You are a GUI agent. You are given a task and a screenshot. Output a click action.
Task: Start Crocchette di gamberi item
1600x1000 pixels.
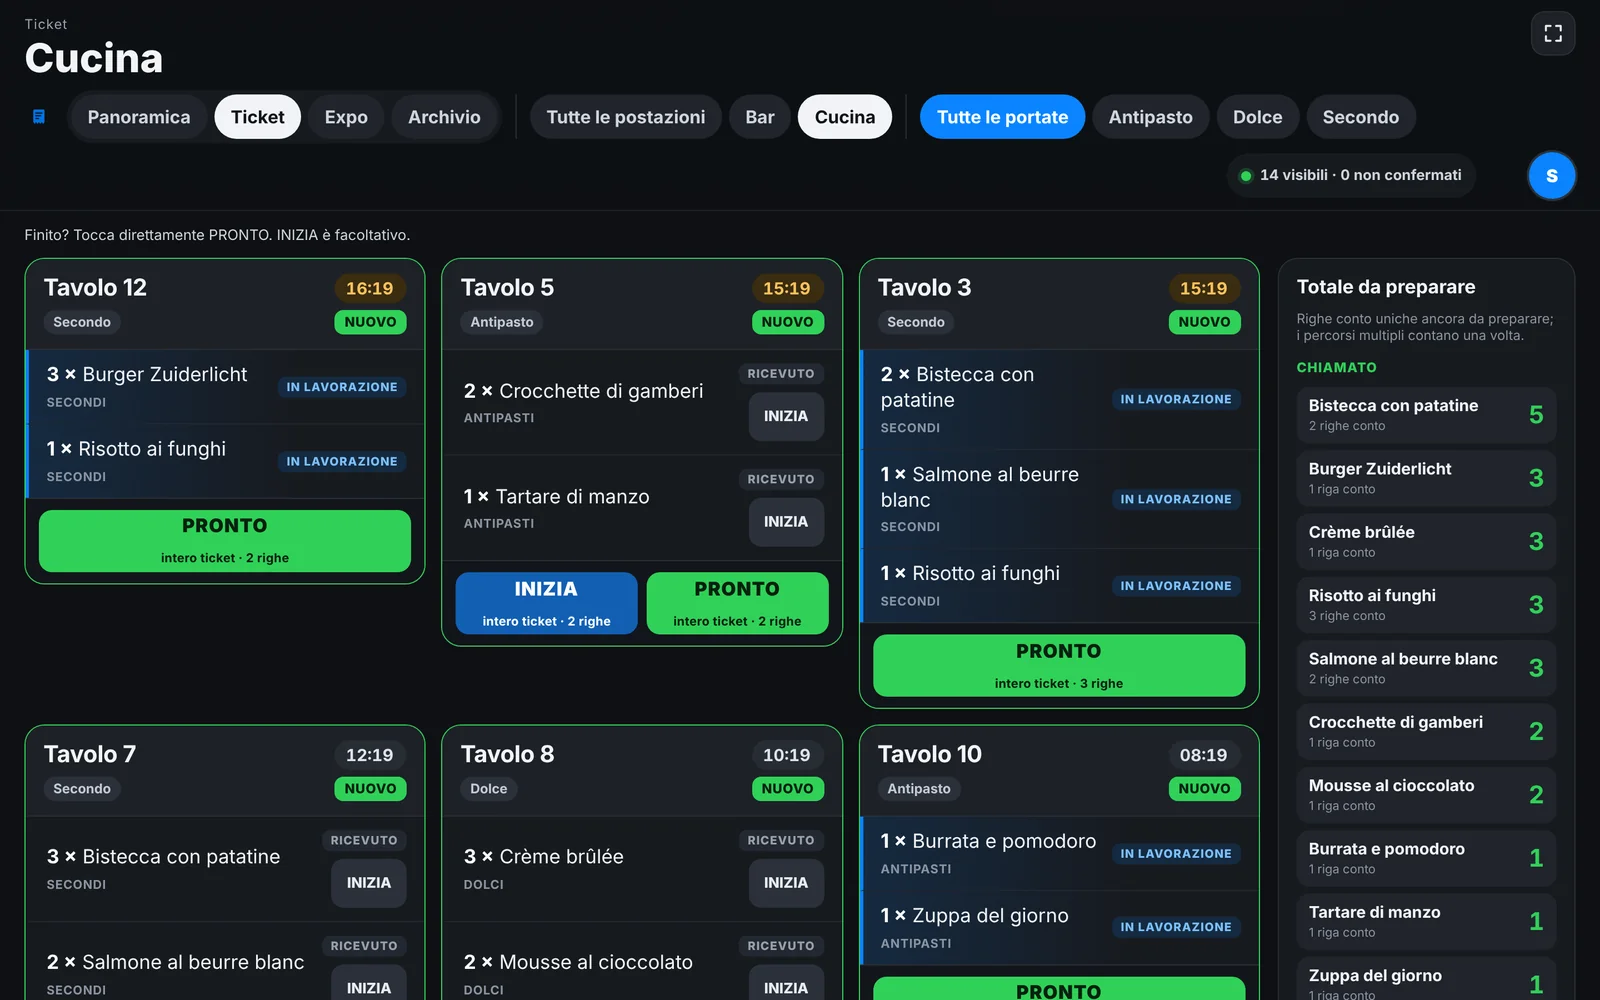(786, 416)
